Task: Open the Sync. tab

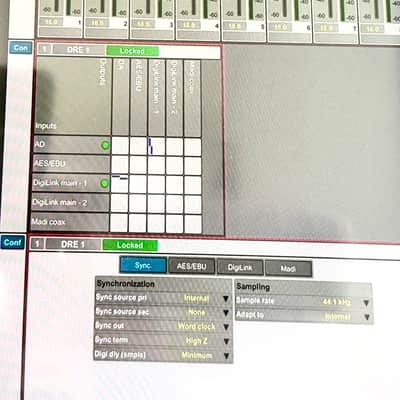Action: [x=143, y=266]
